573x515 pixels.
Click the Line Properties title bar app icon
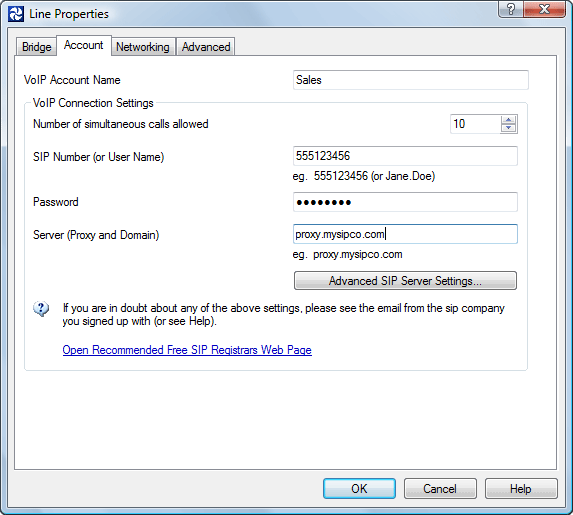16,14
